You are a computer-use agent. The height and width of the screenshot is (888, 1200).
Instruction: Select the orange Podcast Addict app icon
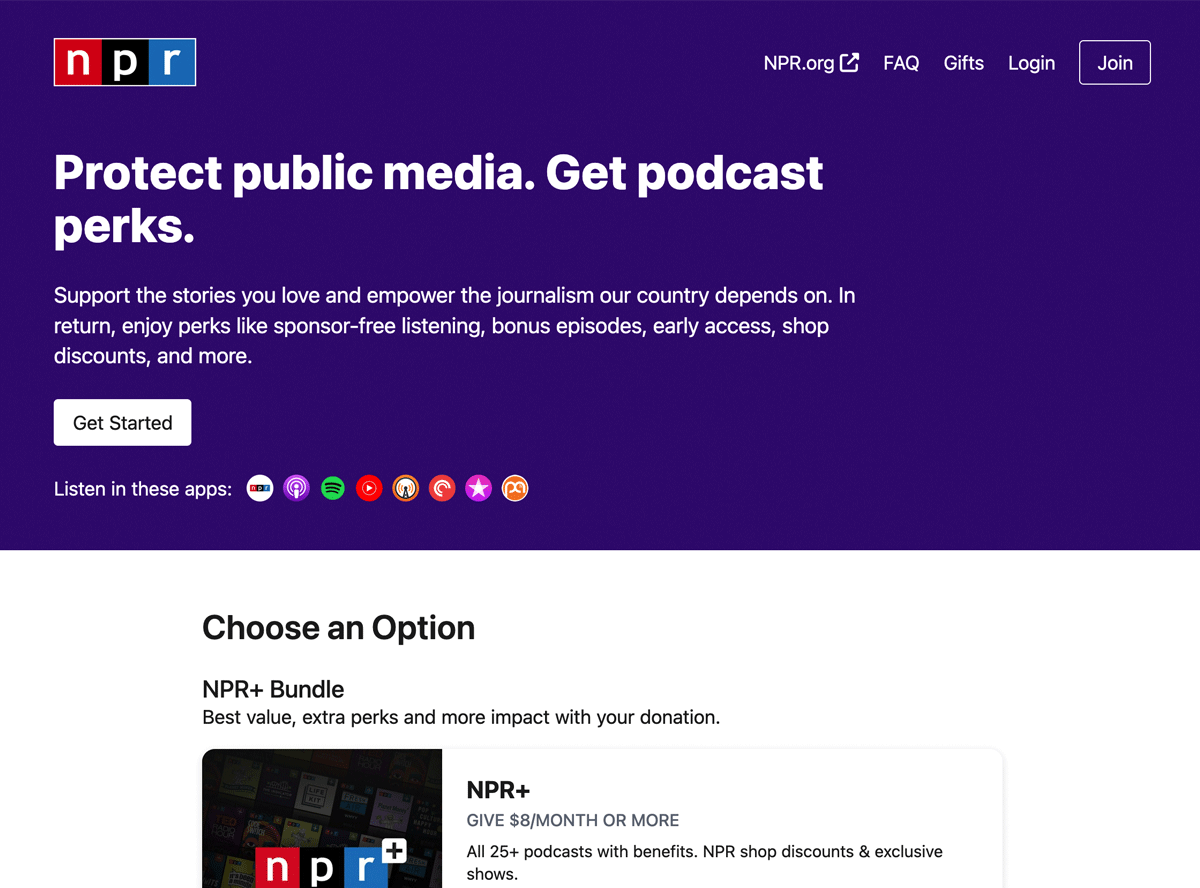(515, 488)
